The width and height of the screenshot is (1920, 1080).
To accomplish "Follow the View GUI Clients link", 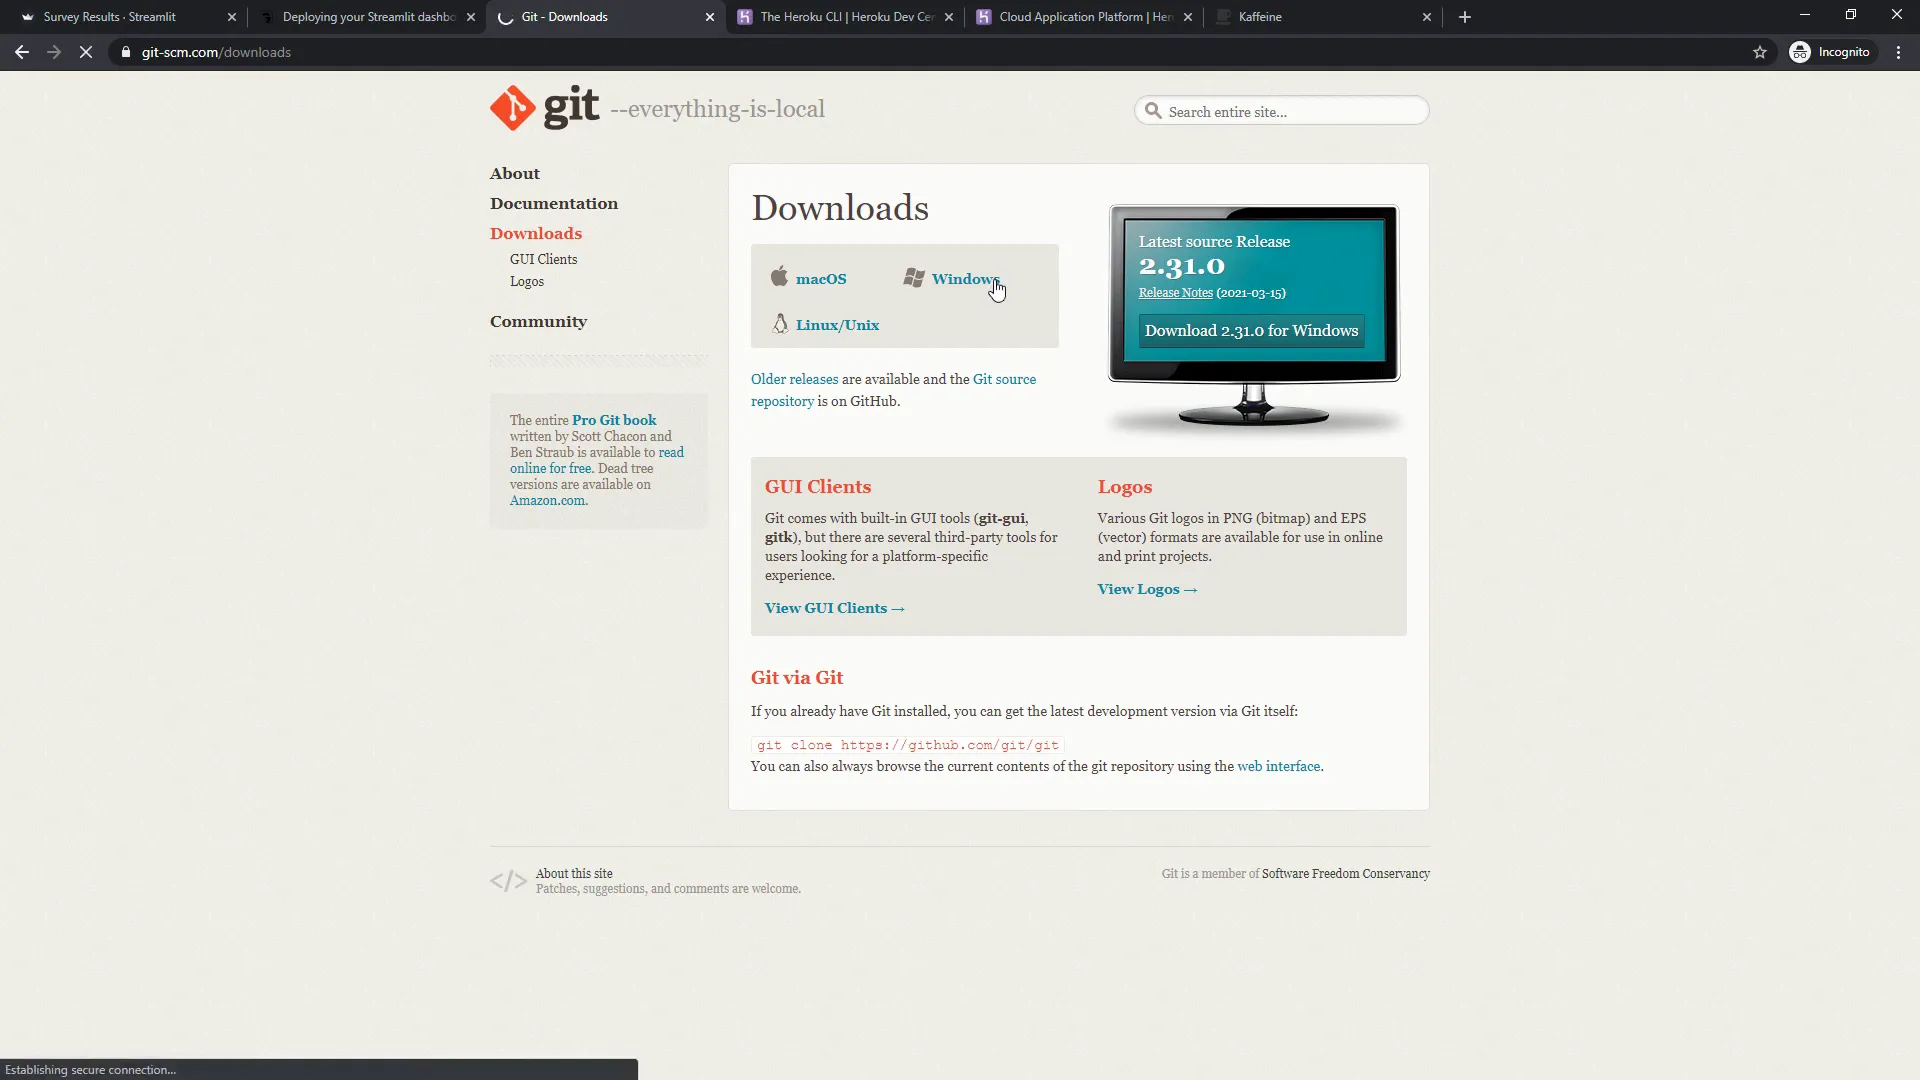I will pyautogui.click(x=834, y=608).
